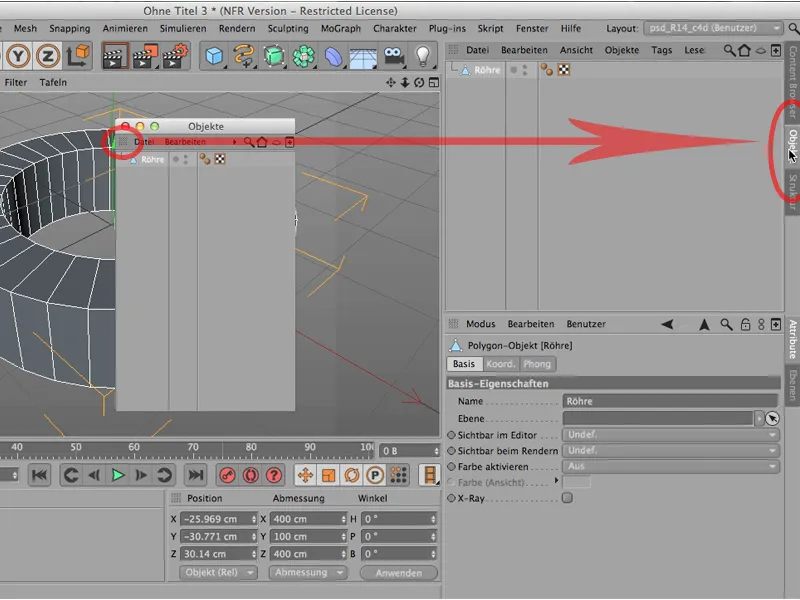Viewport: 800px width, 600px height.
Task: Click new panel plus icon in Object manager
Action: pos(776,51)
